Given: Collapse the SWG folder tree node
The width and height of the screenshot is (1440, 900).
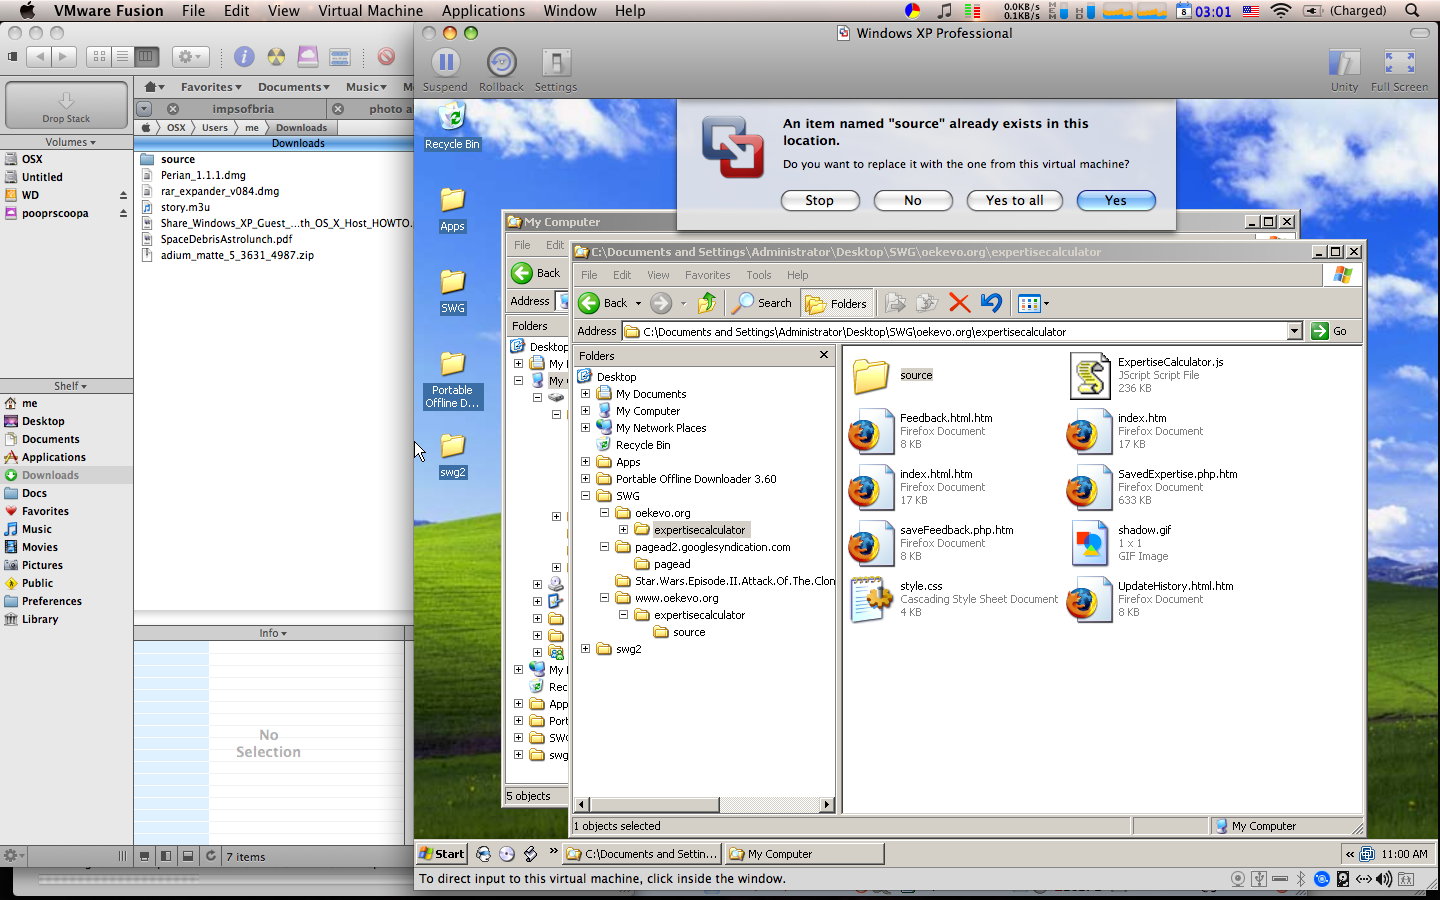Looking at the screenshot, I should pos(585,496).
